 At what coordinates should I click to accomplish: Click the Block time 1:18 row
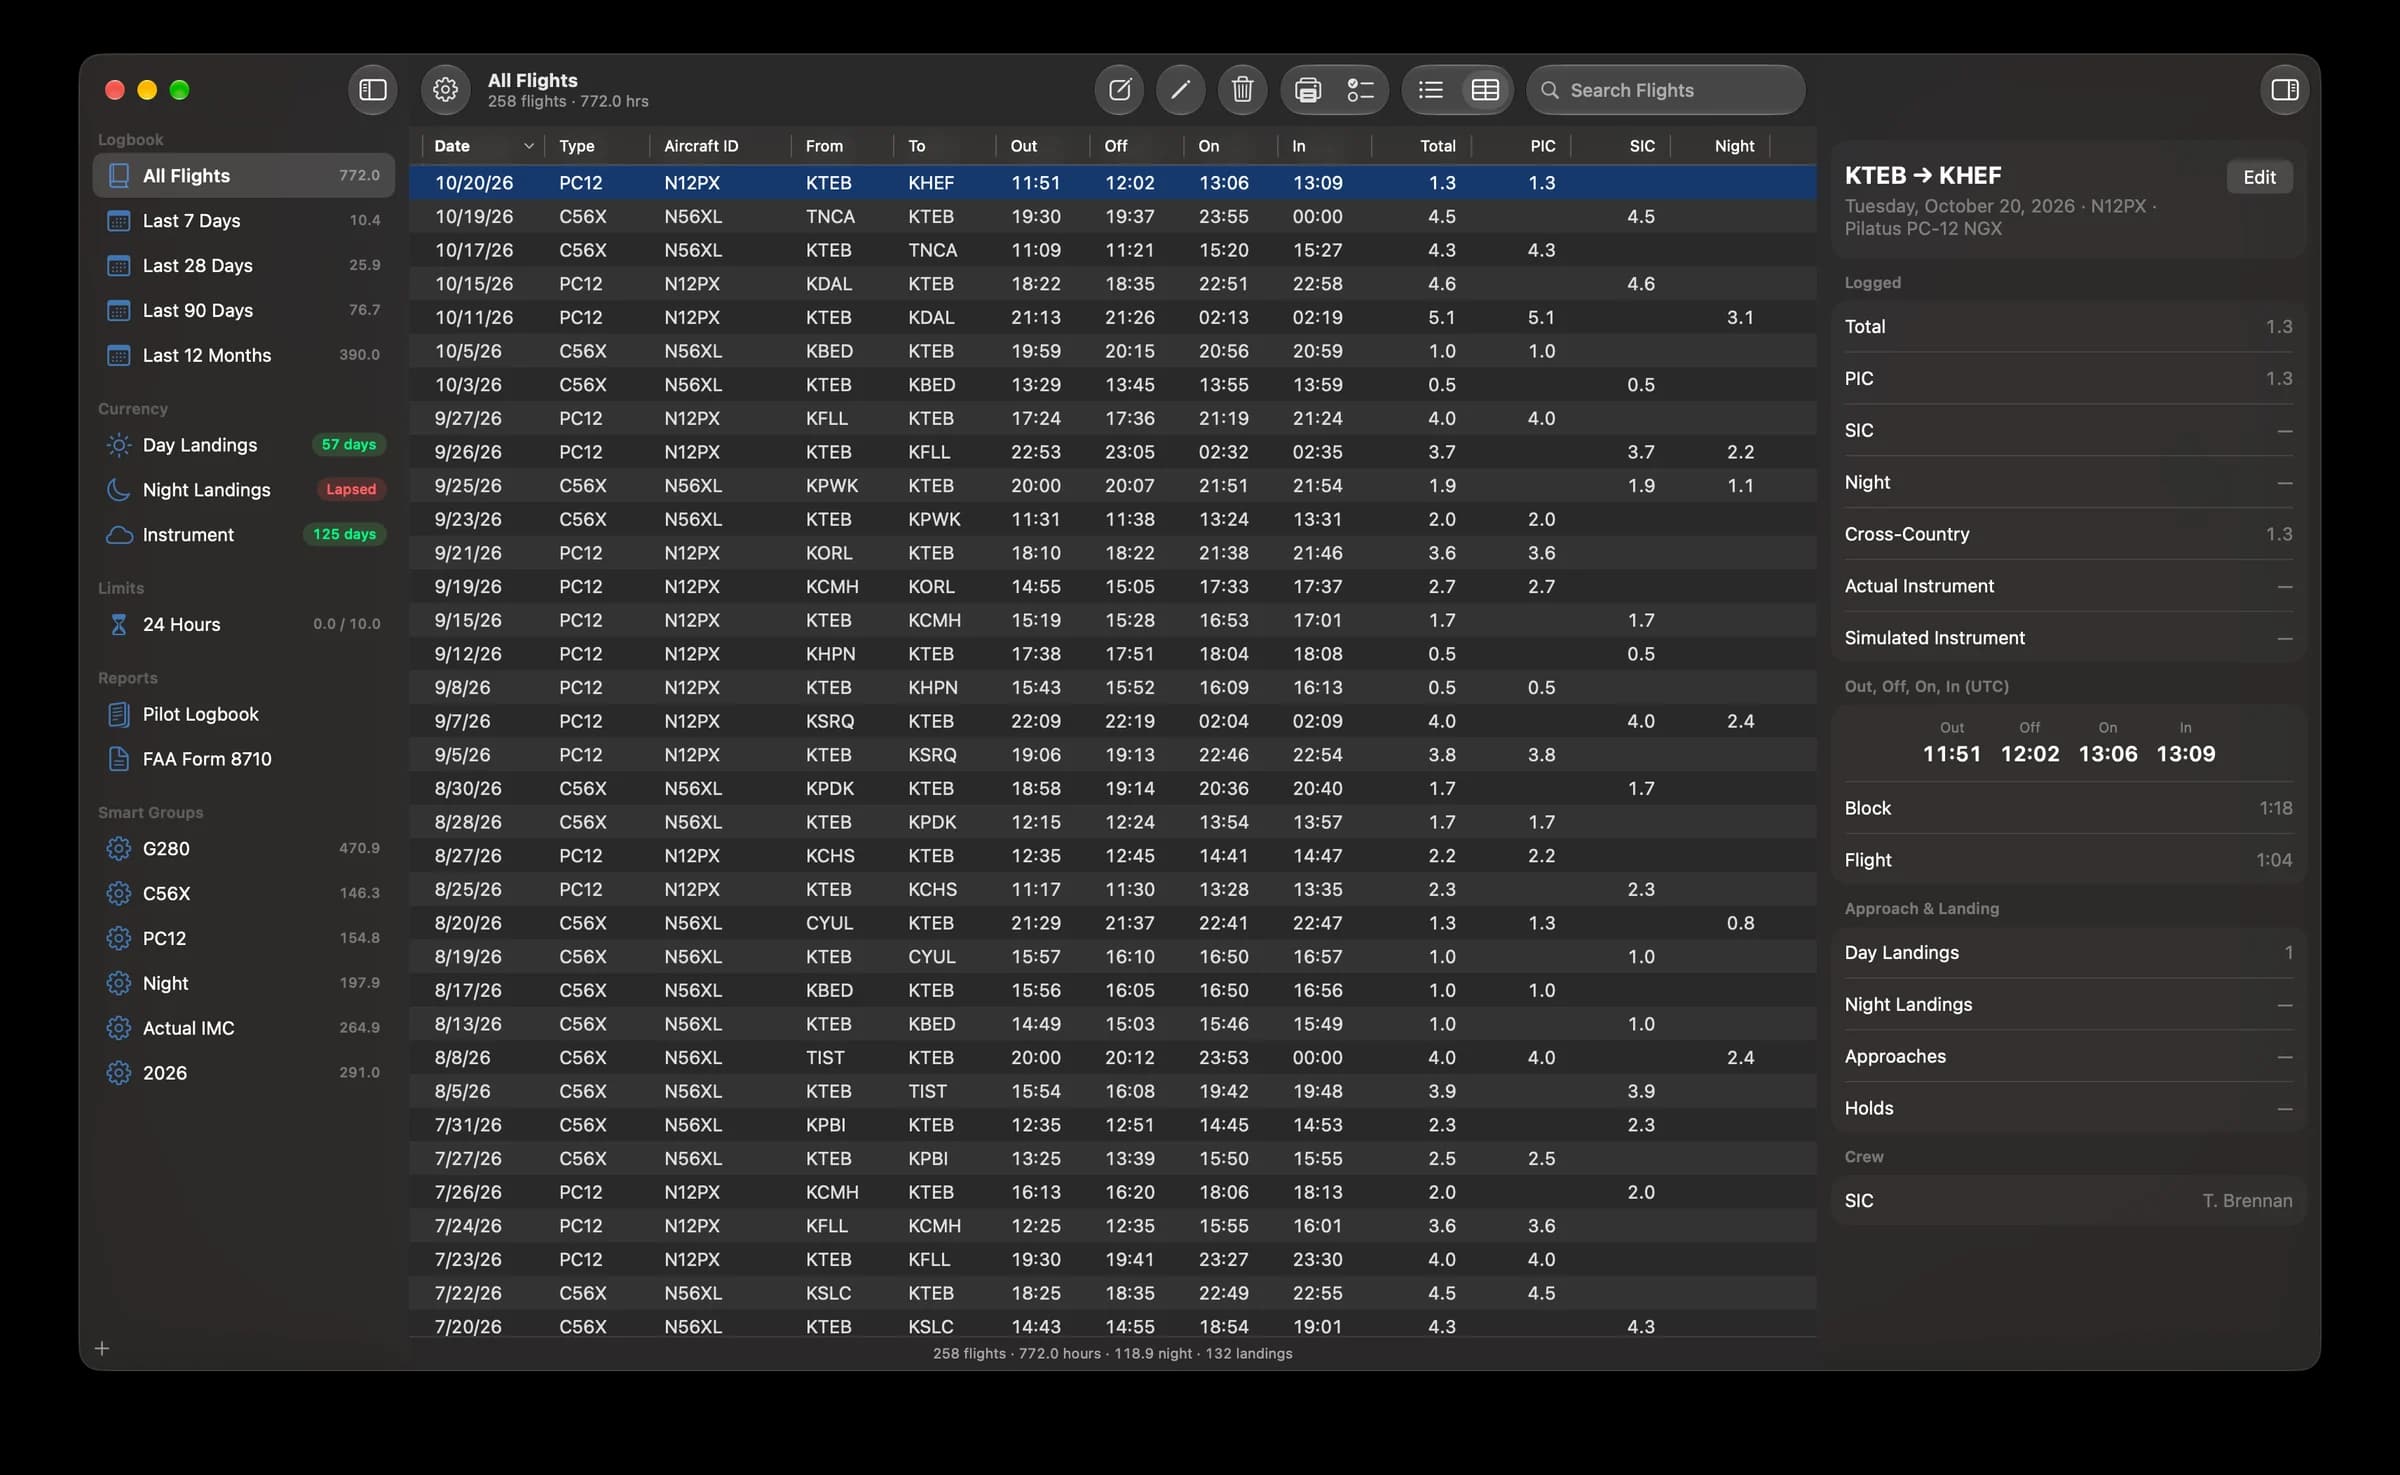point(2068,808)
